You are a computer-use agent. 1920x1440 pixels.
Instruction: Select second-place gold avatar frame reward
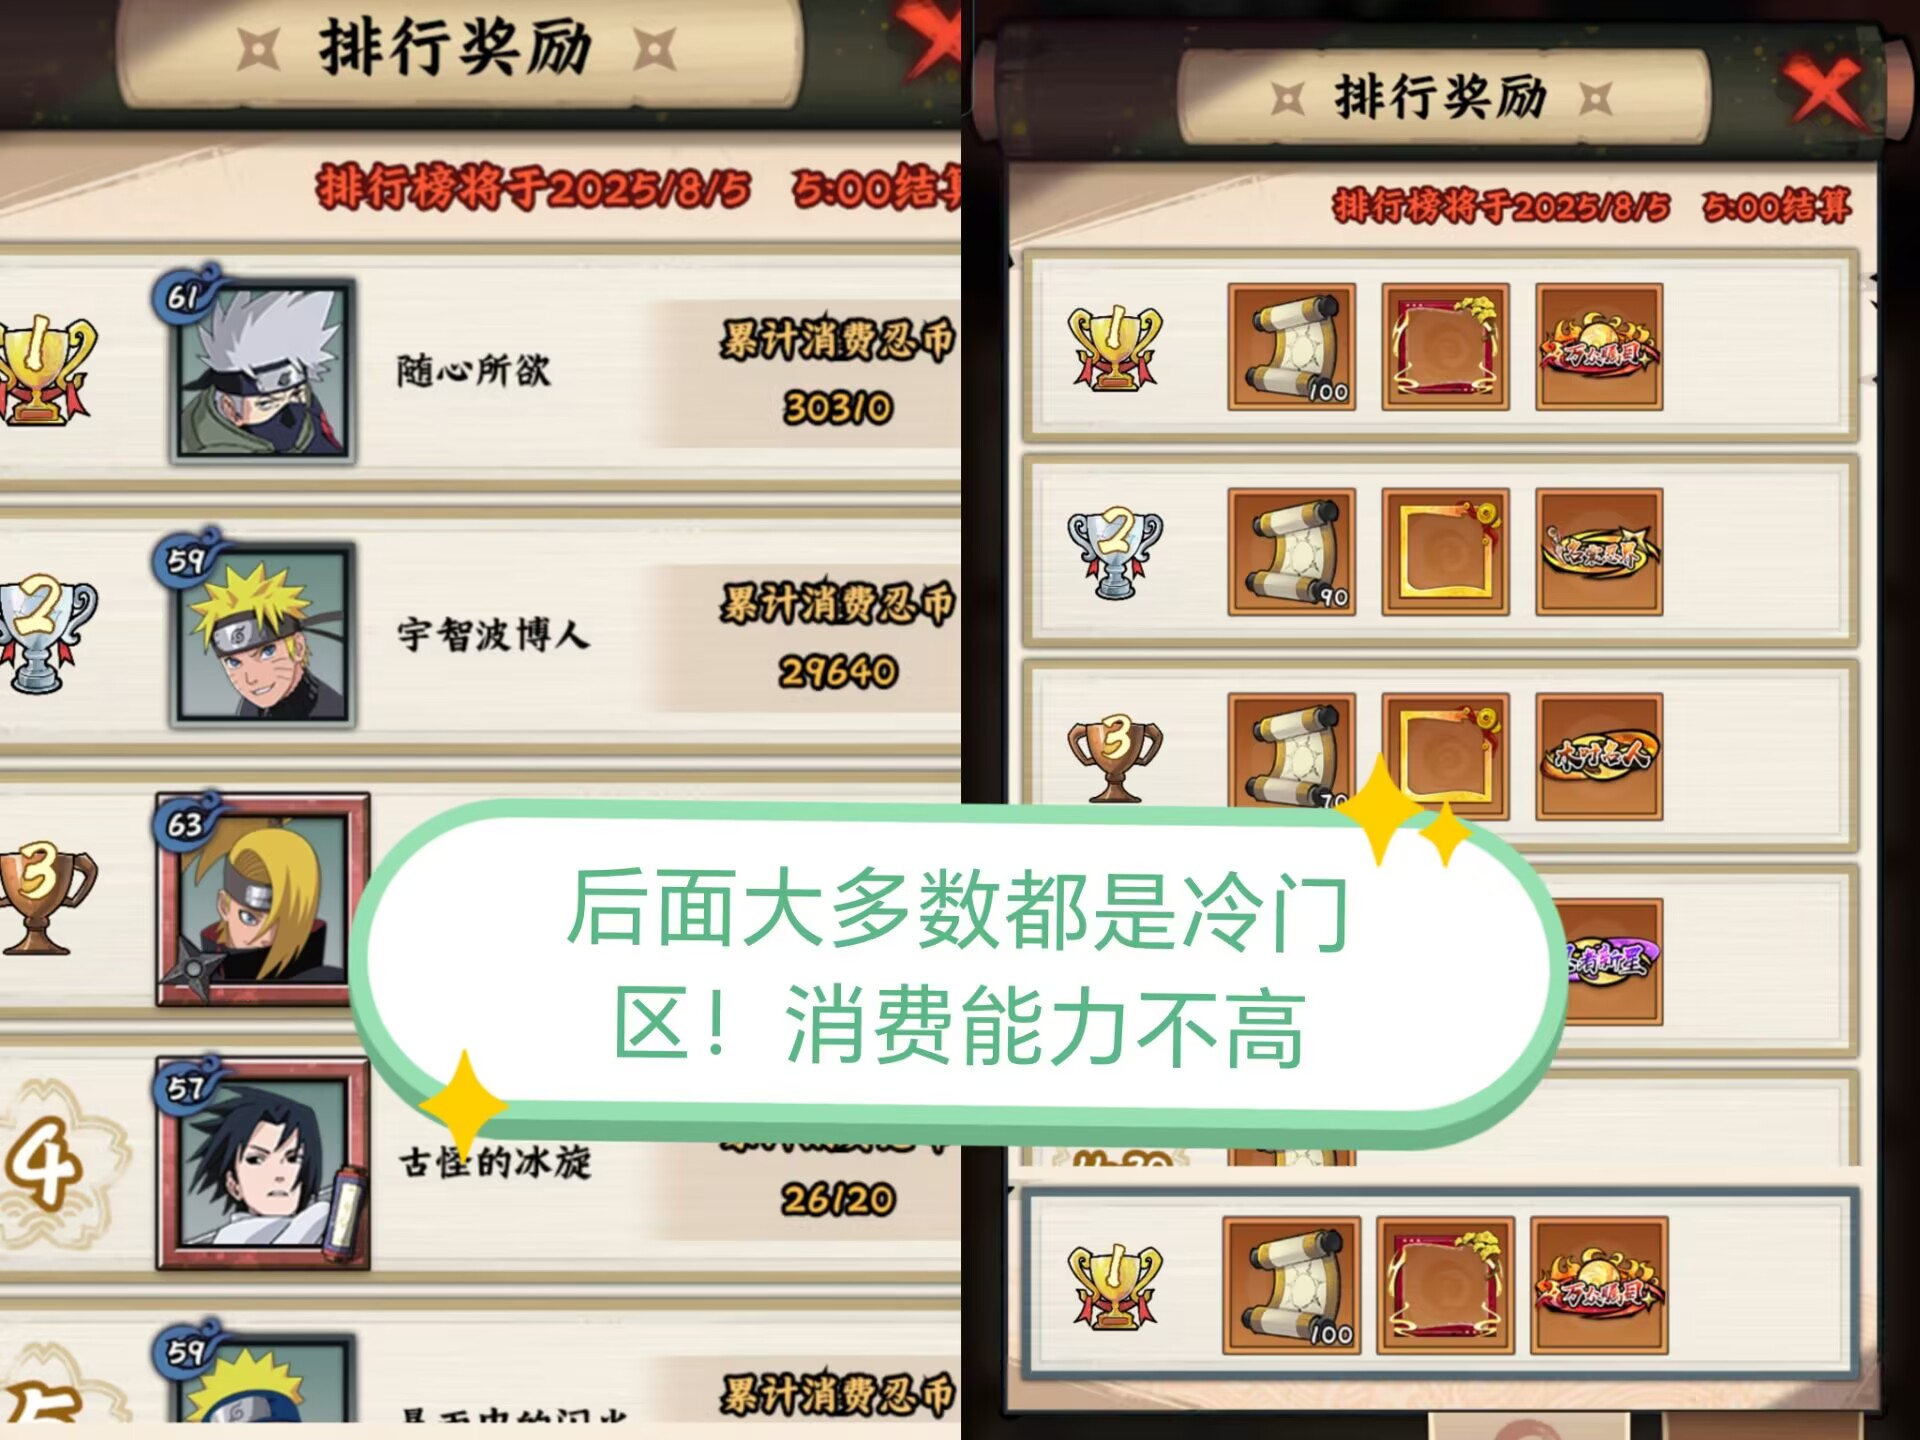[x=1445, y=552]
